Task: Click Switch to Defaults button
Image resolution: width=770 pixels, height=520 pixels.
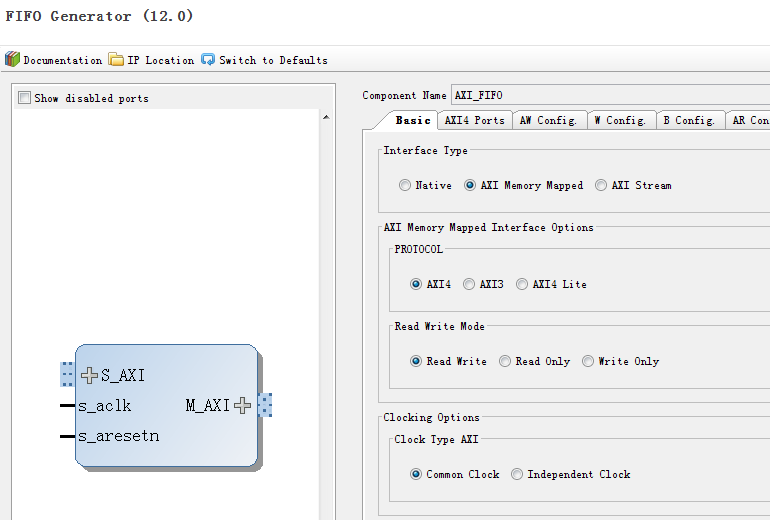Action: (265, 60)
